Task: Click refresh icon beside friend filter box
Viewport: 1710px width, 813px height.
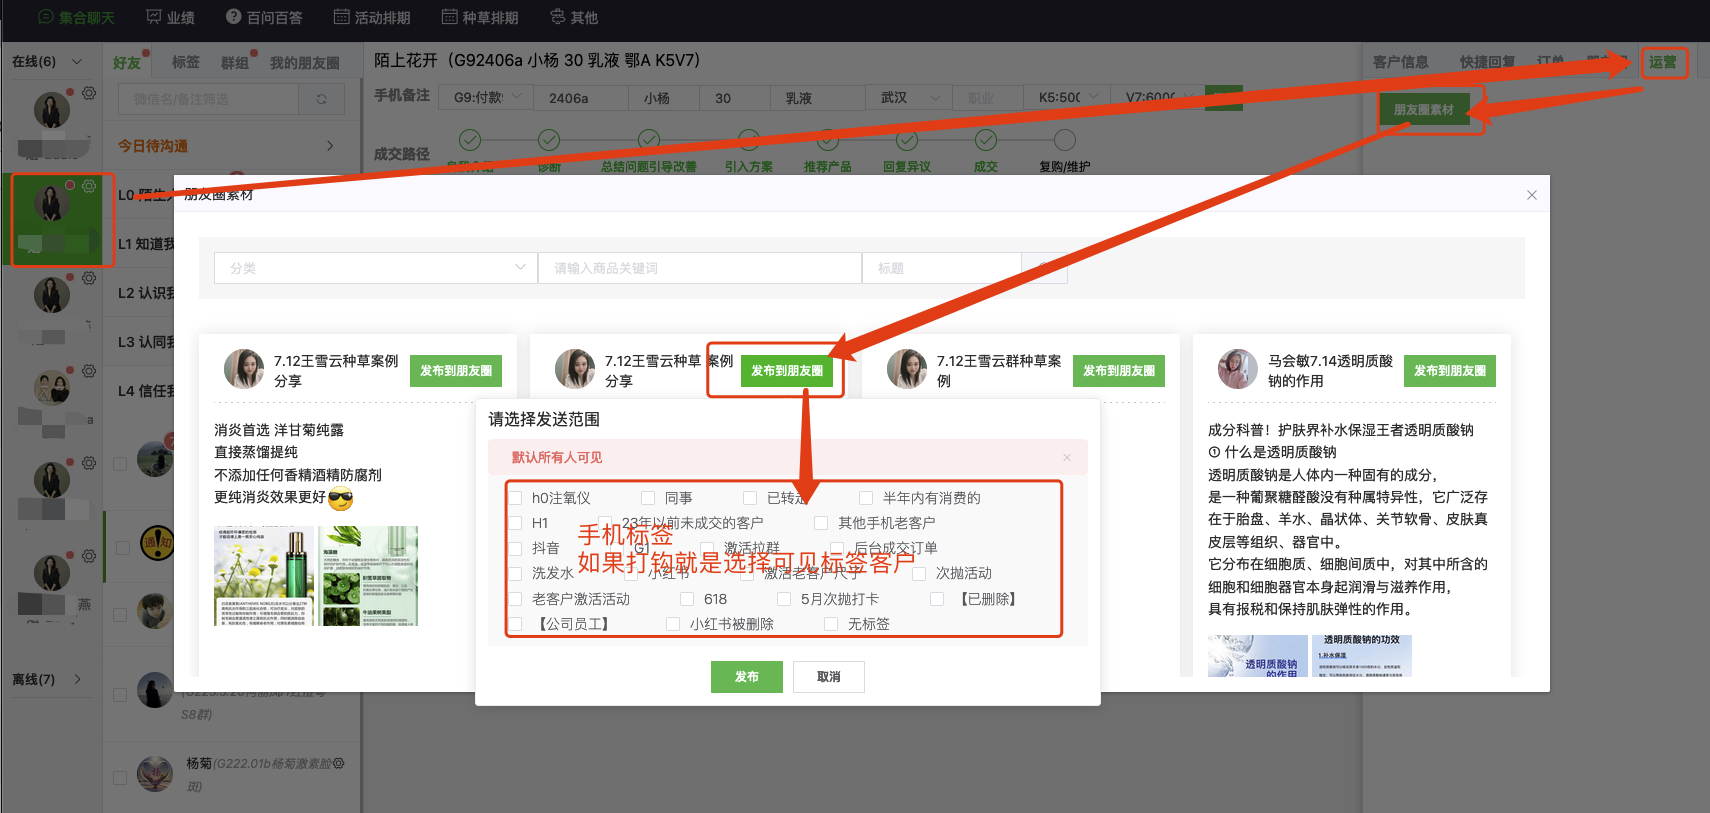Action: click(x=321, y=99)
